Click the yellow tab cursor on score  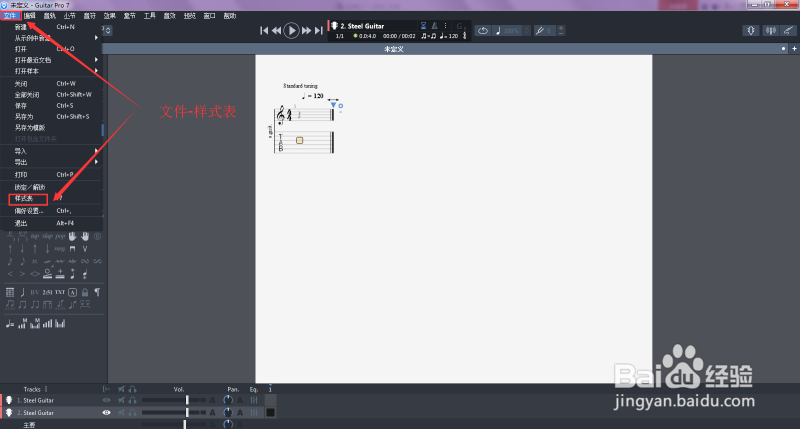[x=299, y=140]
